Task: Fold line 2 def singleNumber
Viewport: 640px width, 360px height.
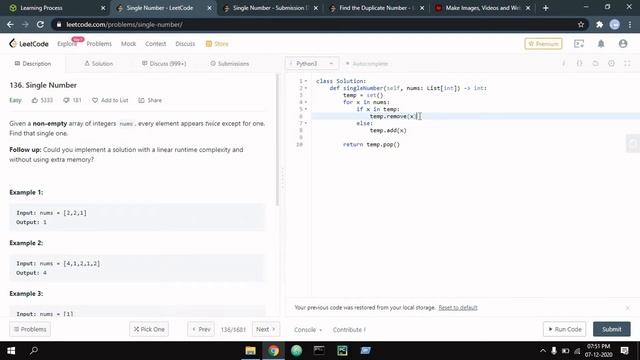Action: click(x=306, y=88)
